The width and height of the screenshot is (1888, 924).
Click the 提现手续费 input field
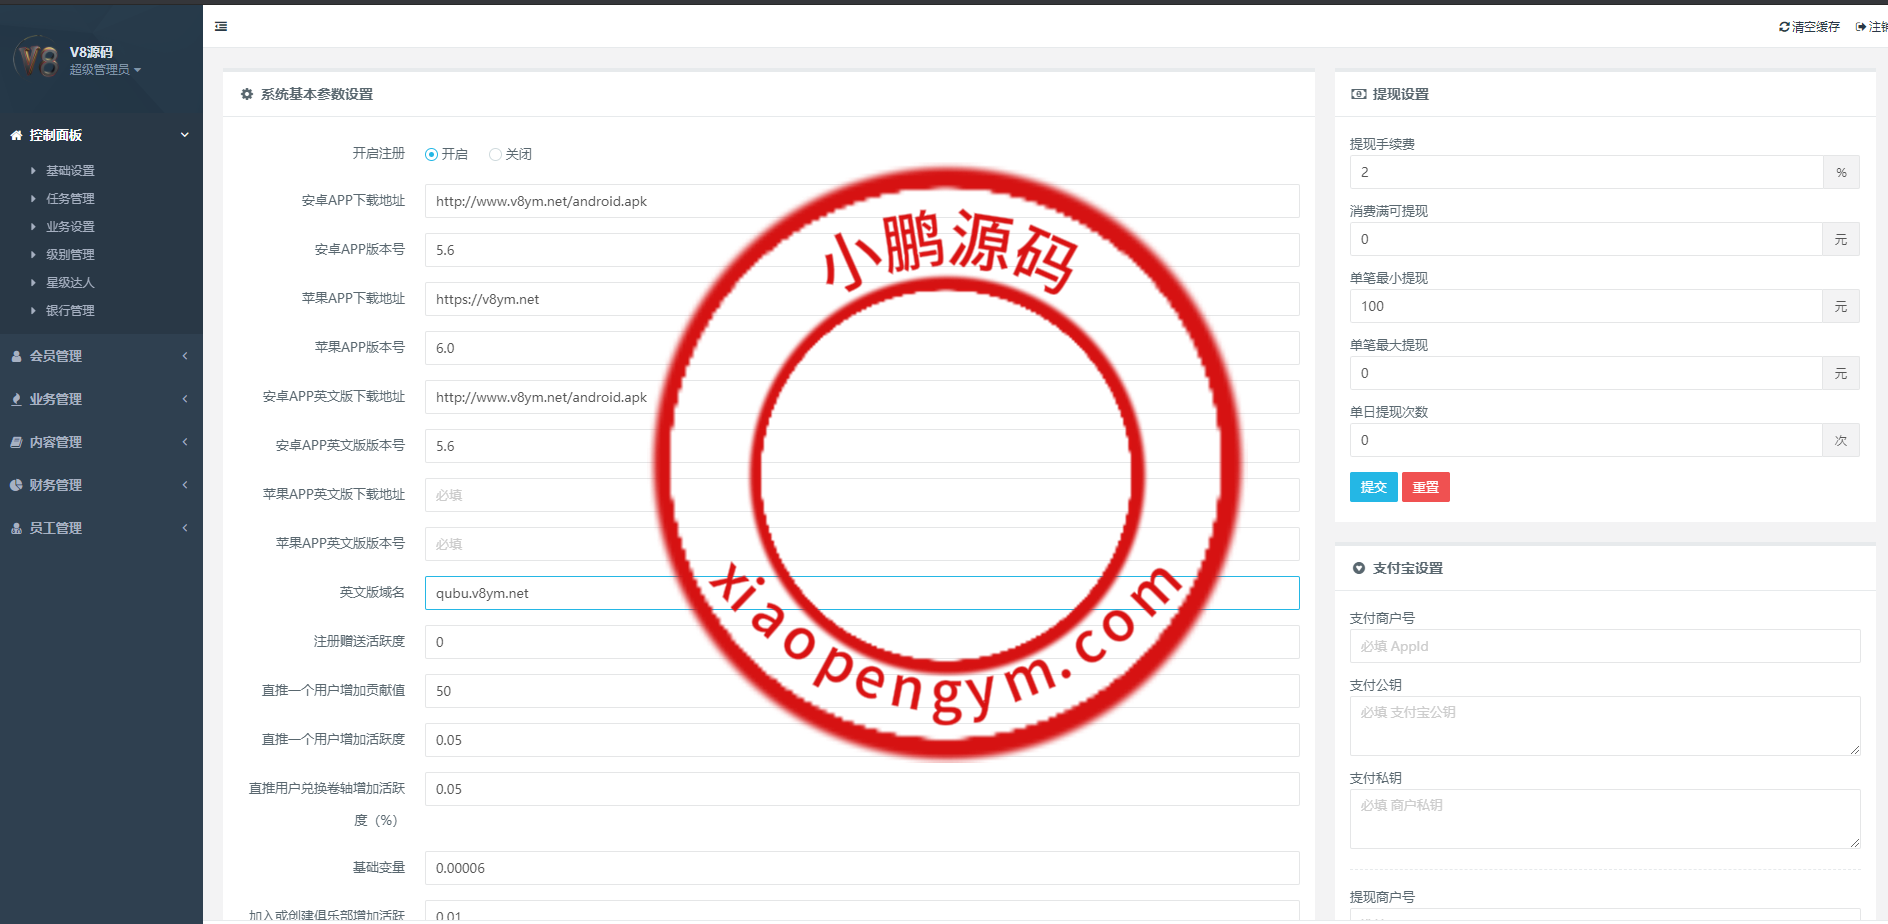1585,172
